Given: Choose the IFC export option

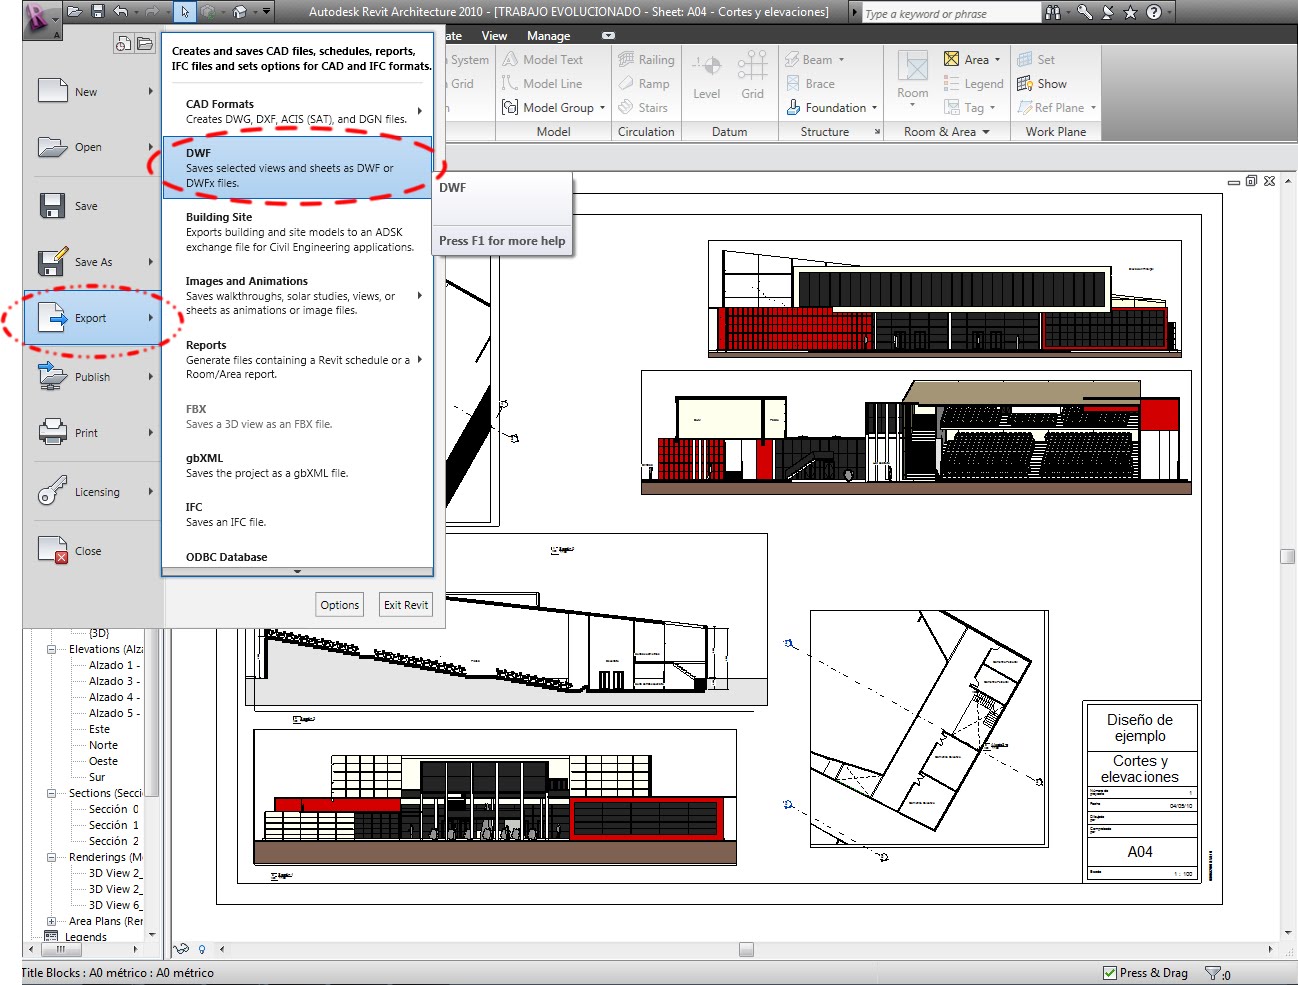Looking at the screenshot, I should click(297, 515).
